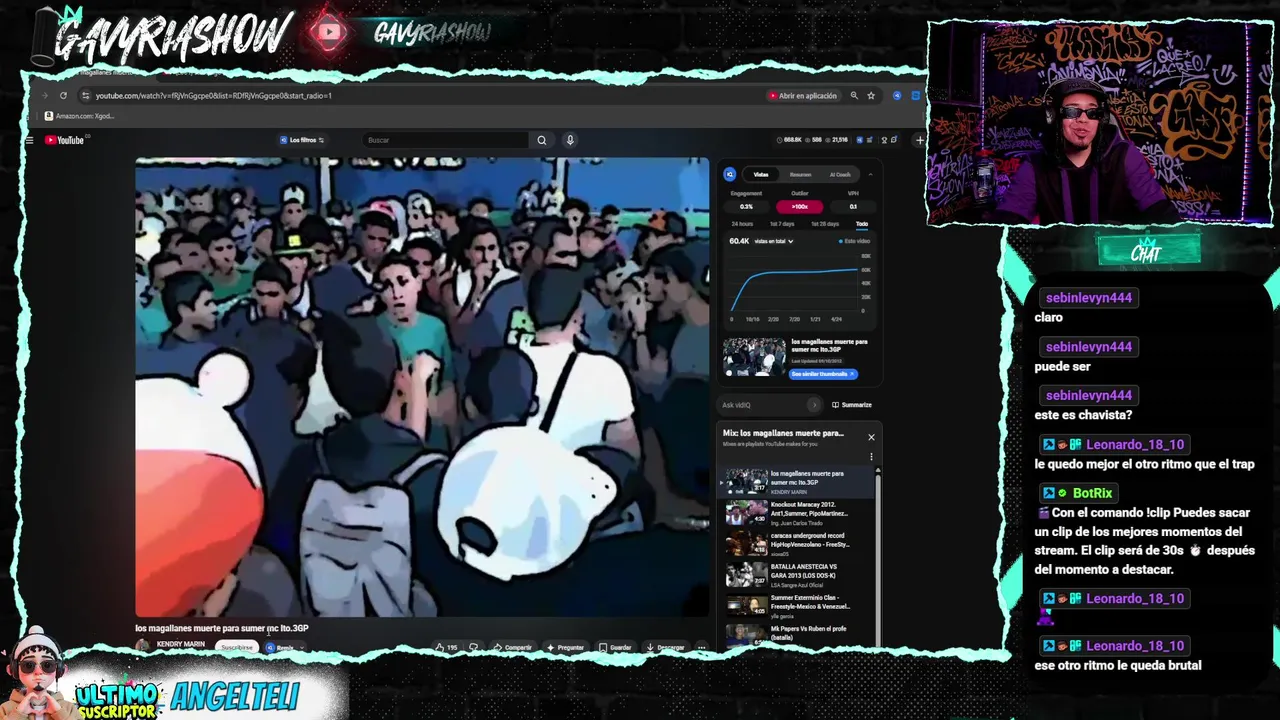Open more actions three dots below video
1280x720 pixels.
[x=701, y=647]
